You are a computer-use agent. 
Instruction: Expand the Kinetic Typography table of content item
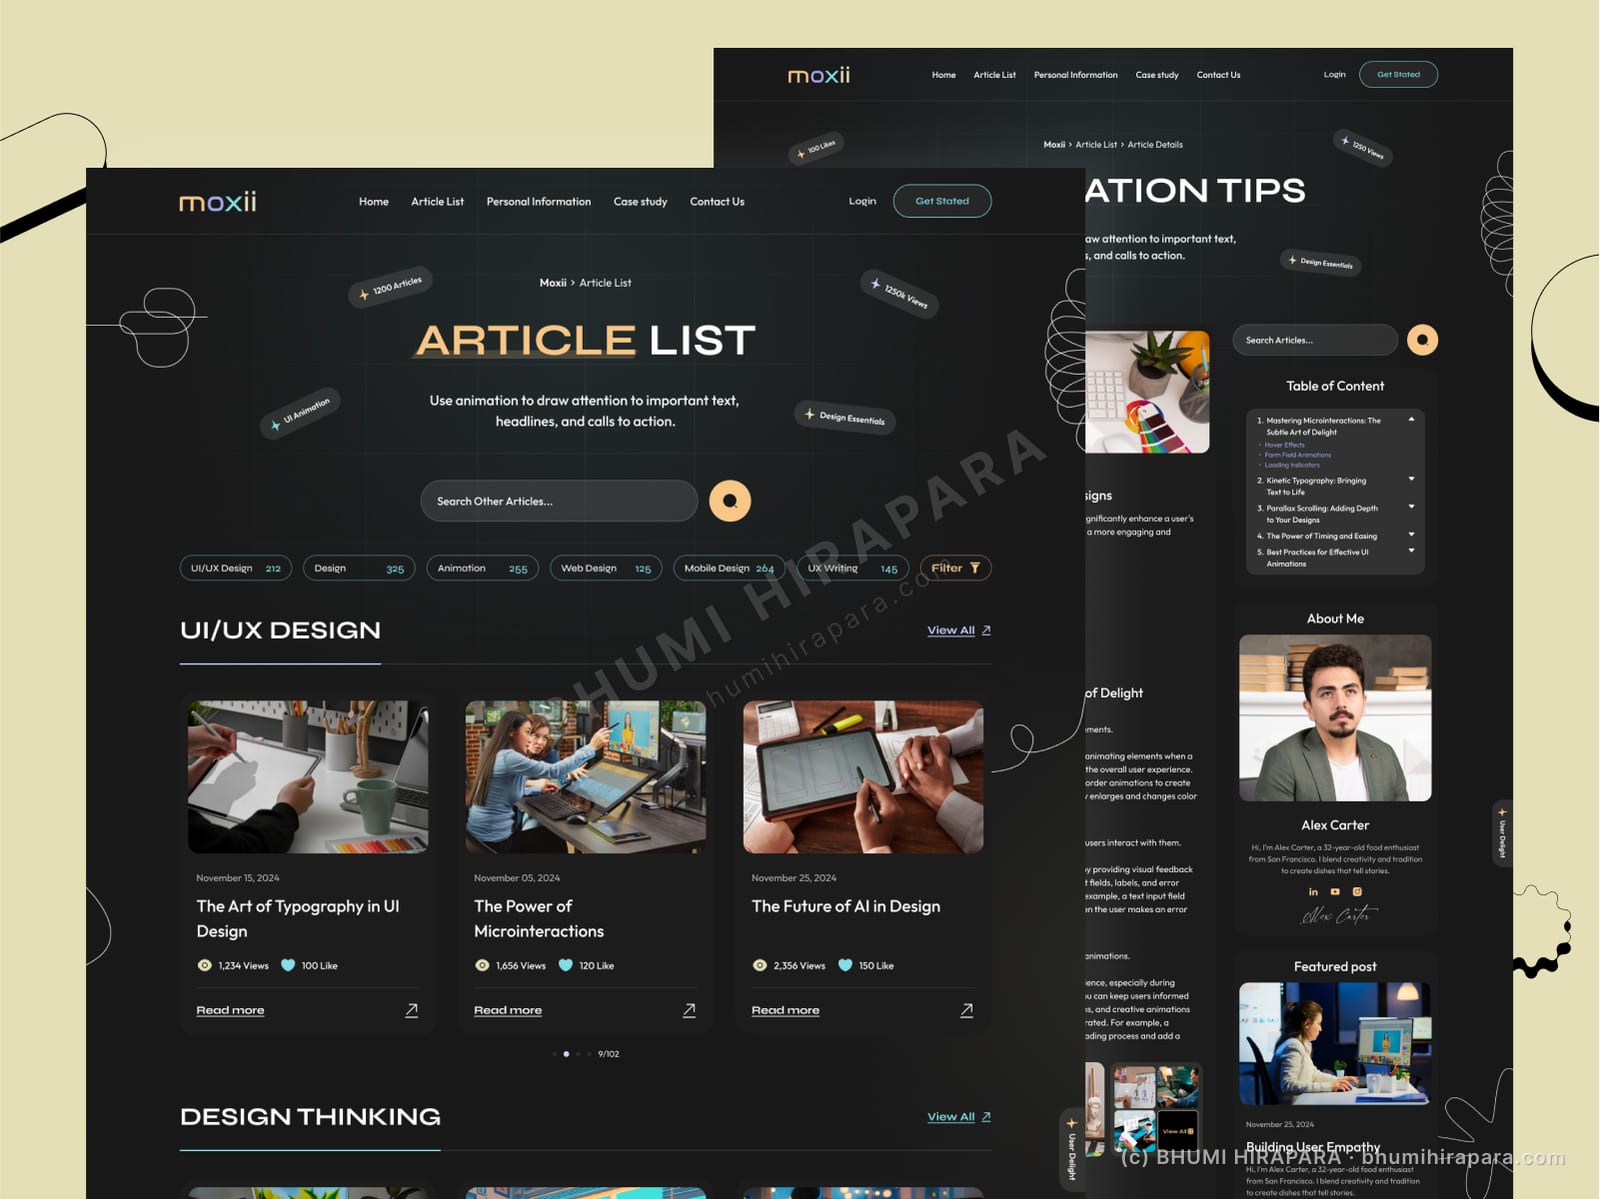(1411, 479)
